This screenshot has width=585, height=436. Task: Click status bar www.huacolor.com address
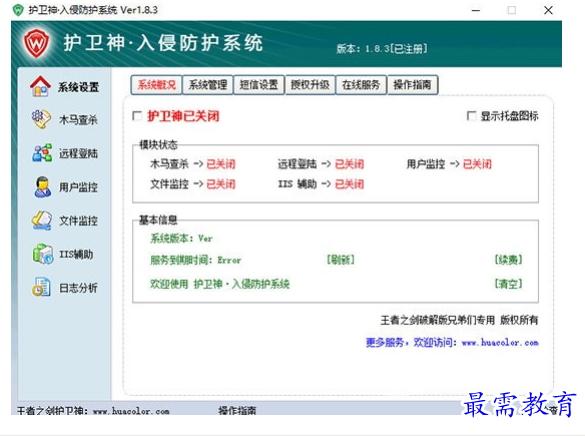131,411
